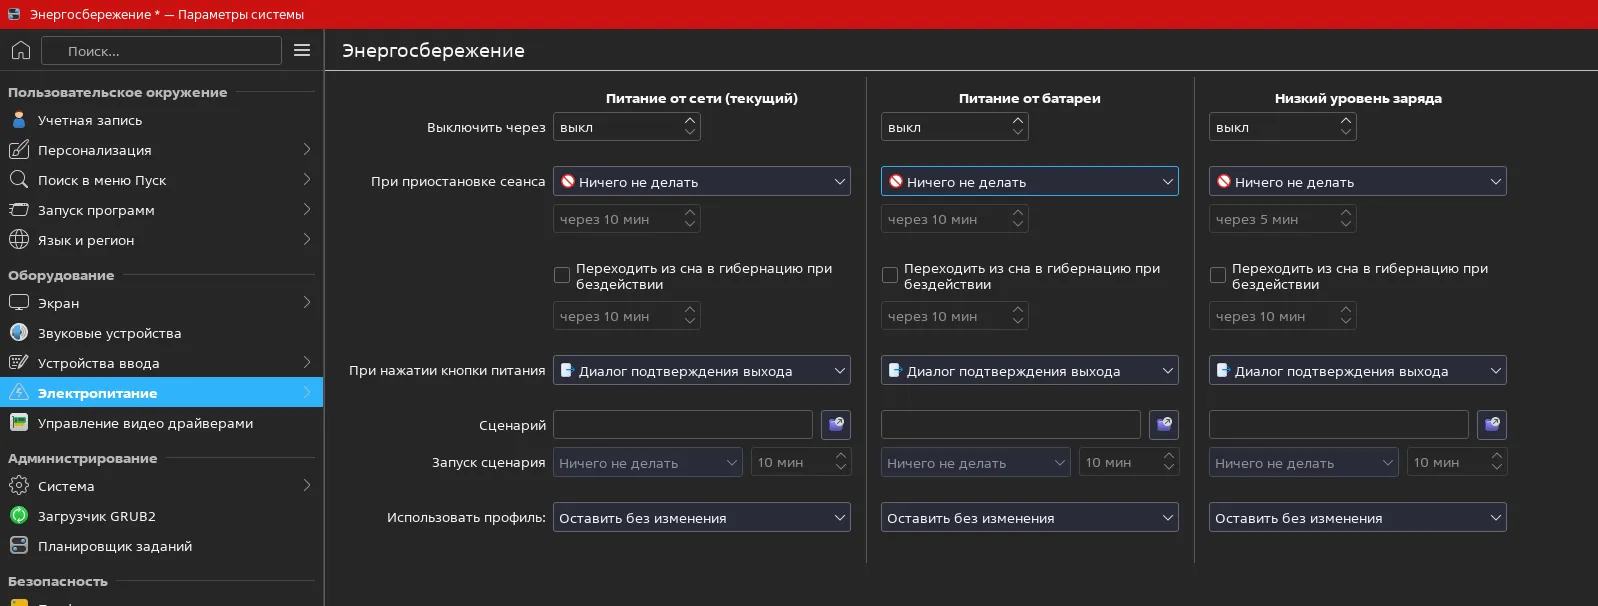Open power button action dropdown under Питание от батареи

coord(1030,370)
